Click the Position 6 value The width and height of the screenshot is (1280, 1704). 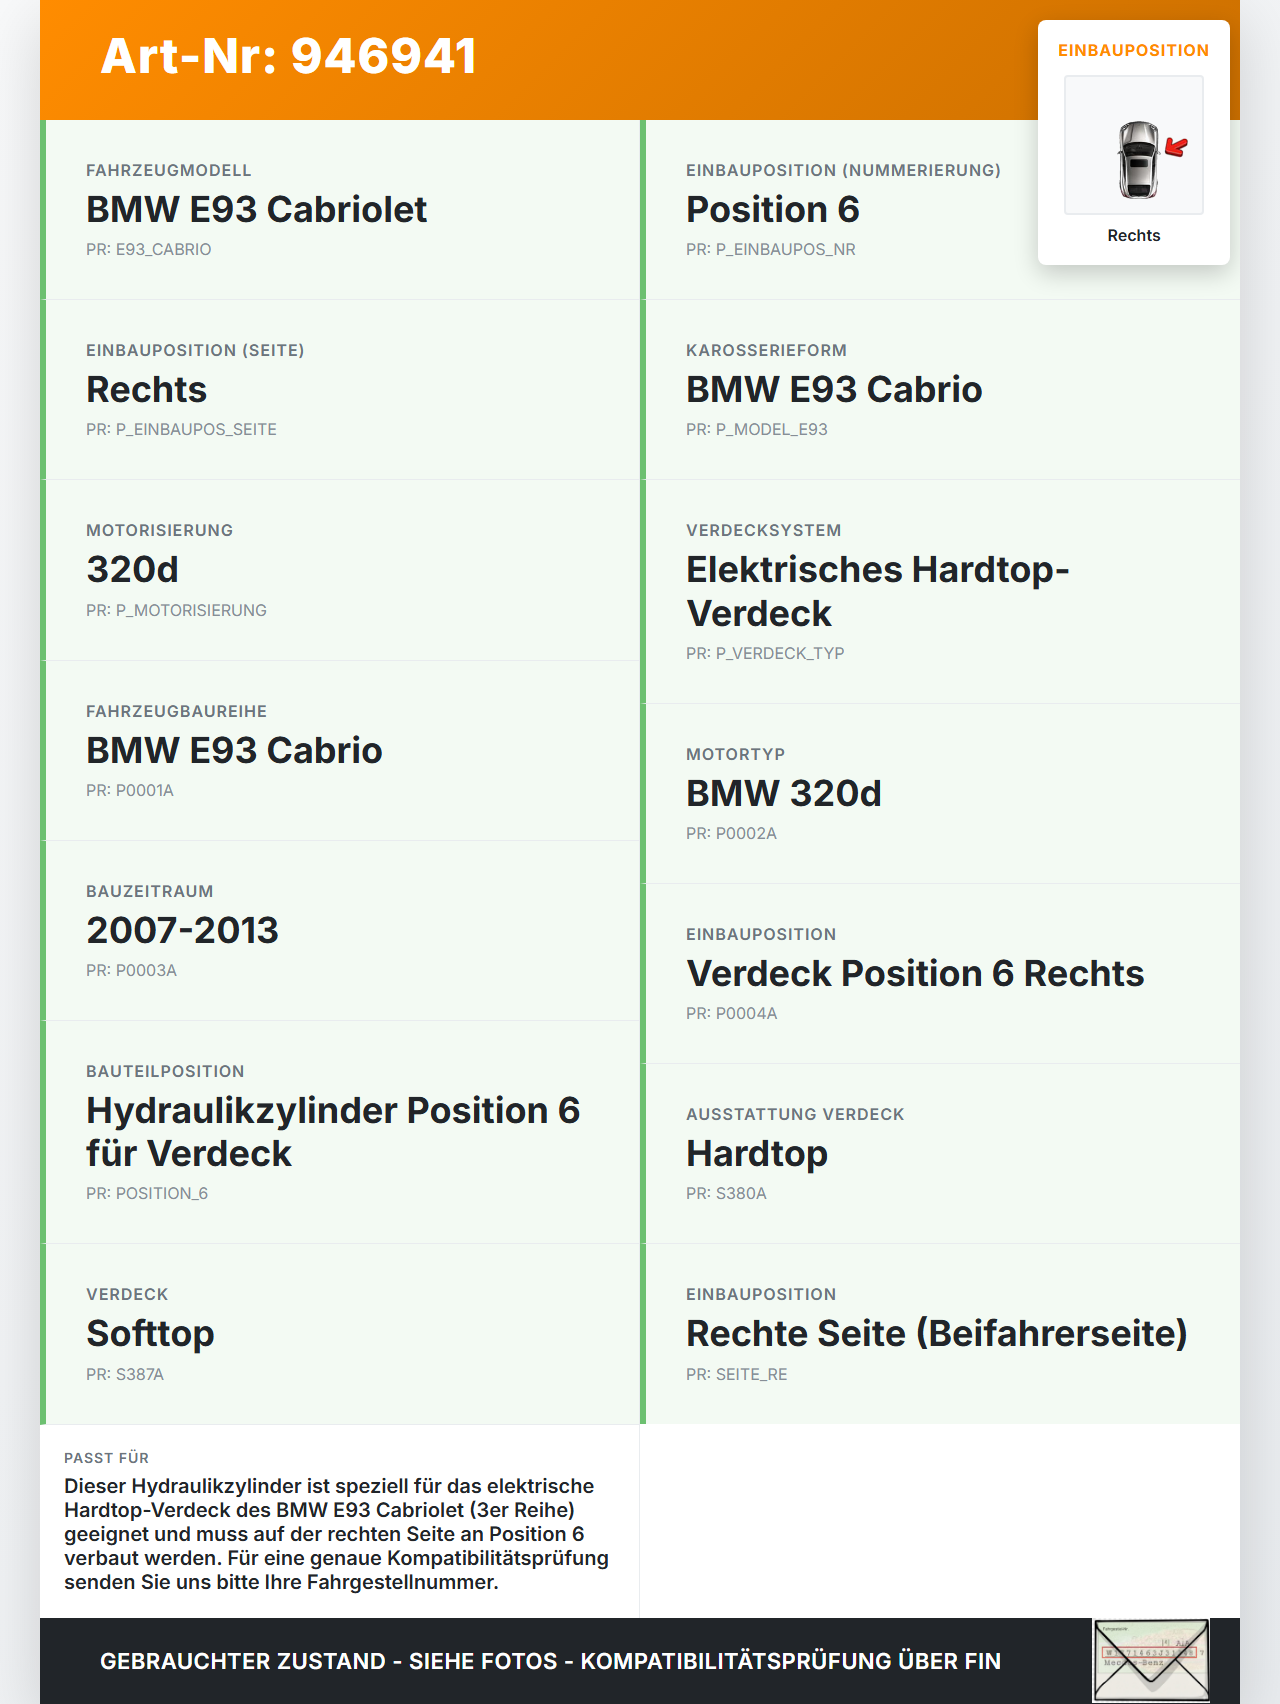click(773, 209)
